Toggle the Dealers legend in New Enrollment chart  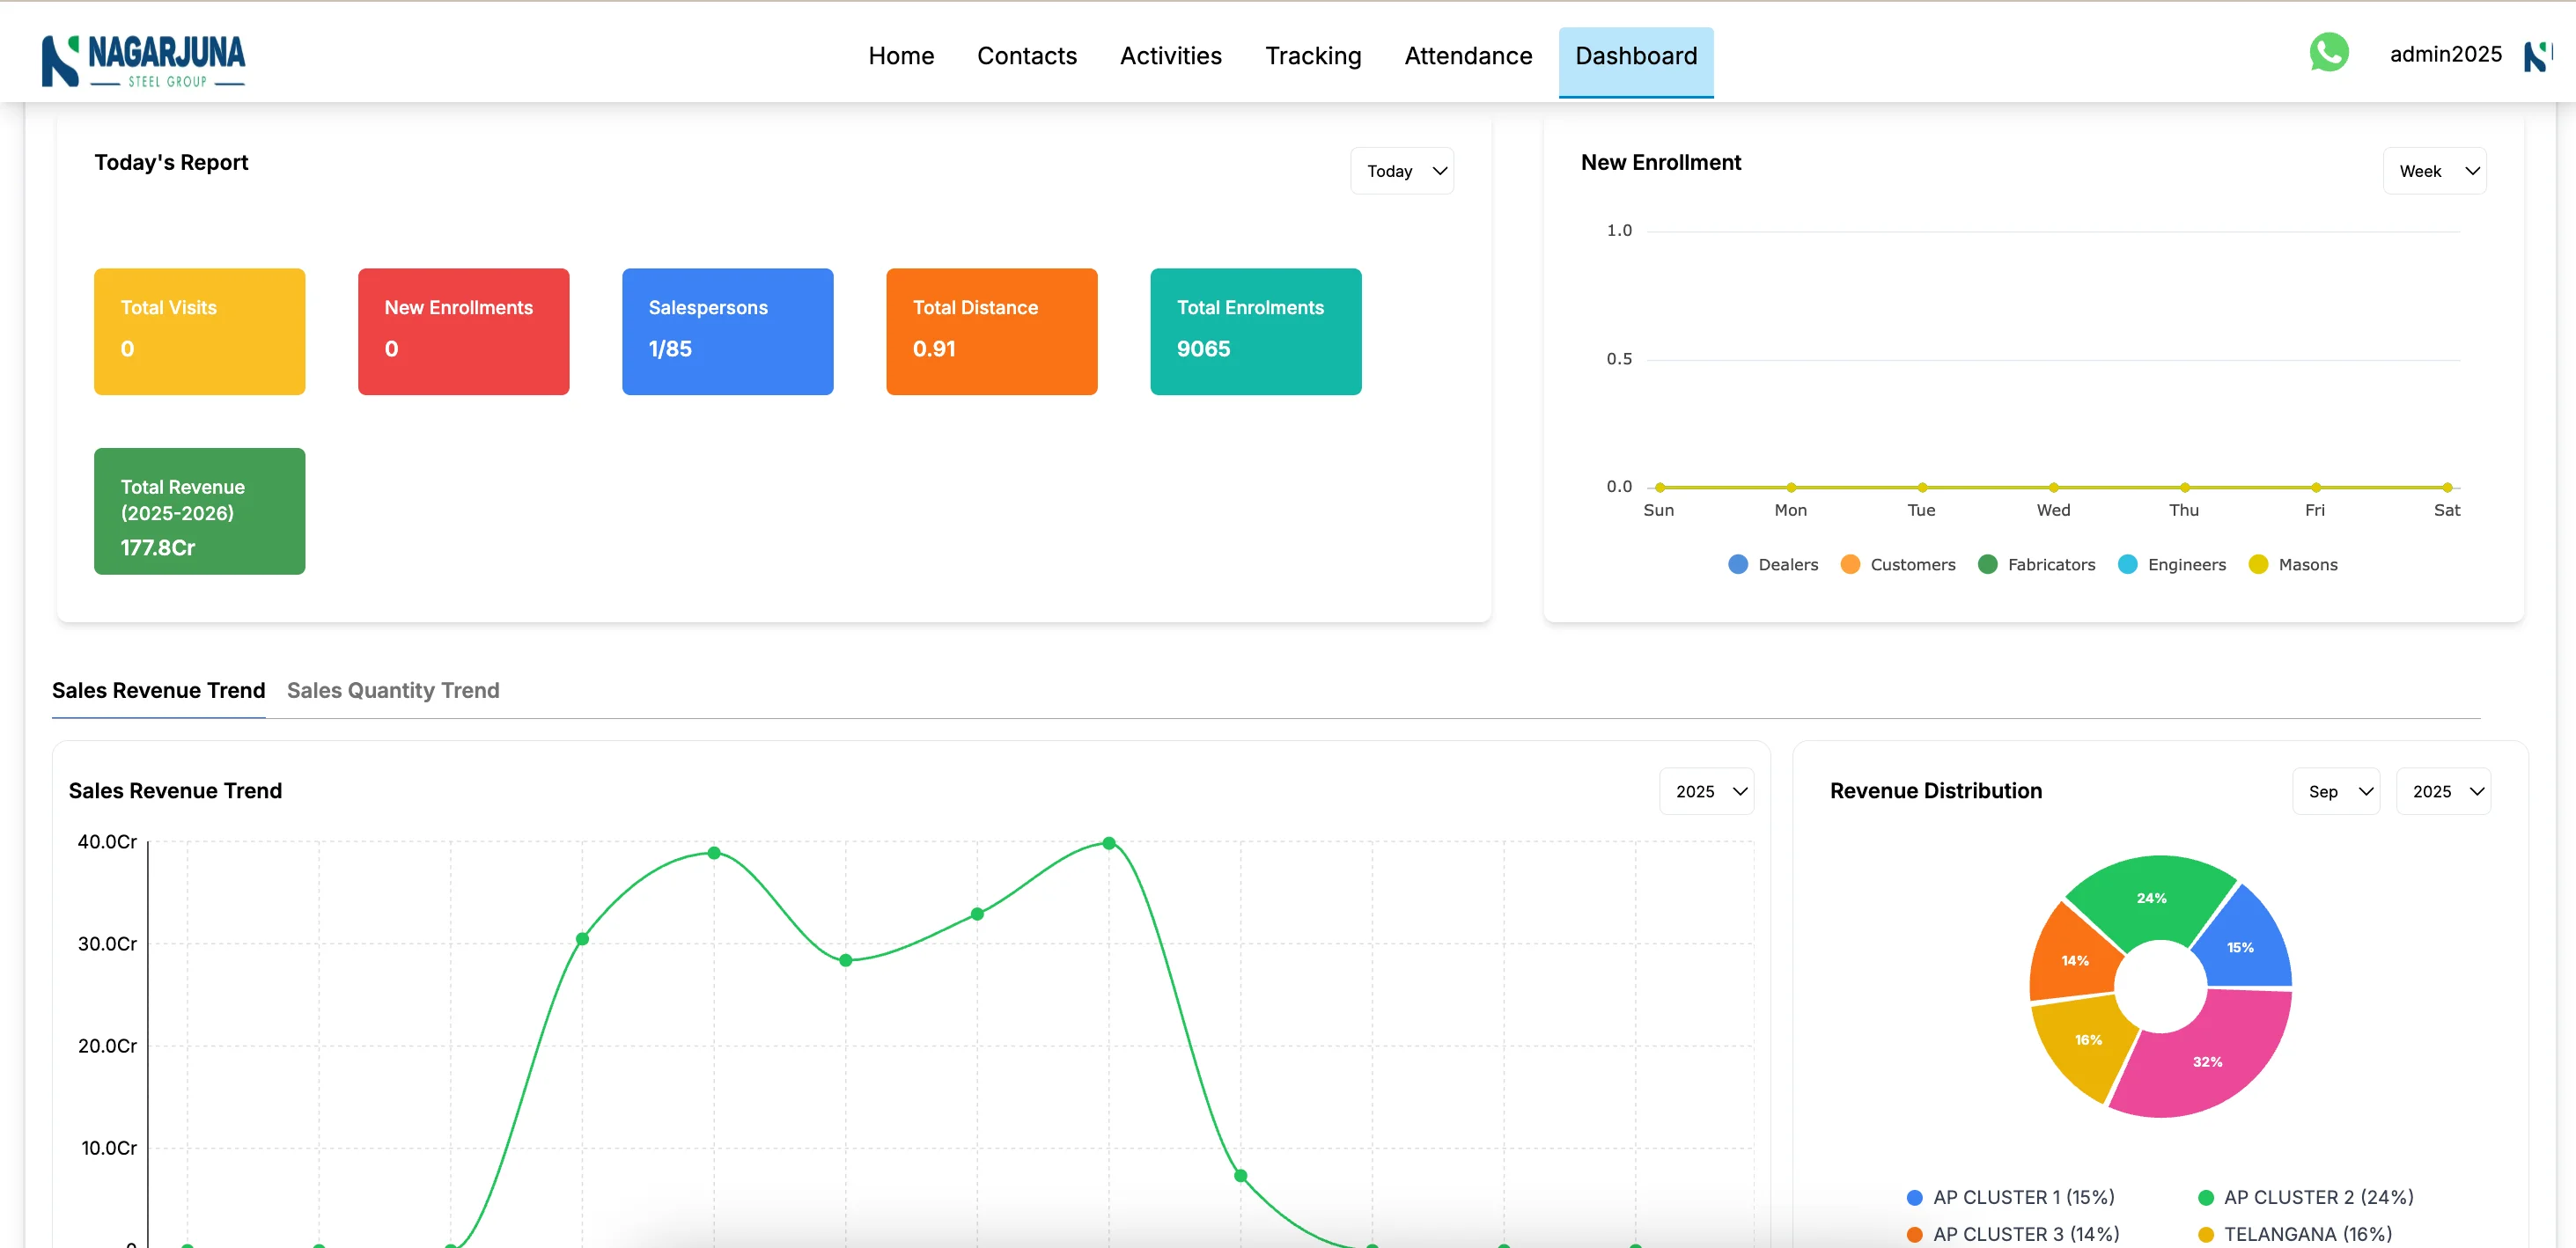pyautogui.click(x=1772, y=564)
